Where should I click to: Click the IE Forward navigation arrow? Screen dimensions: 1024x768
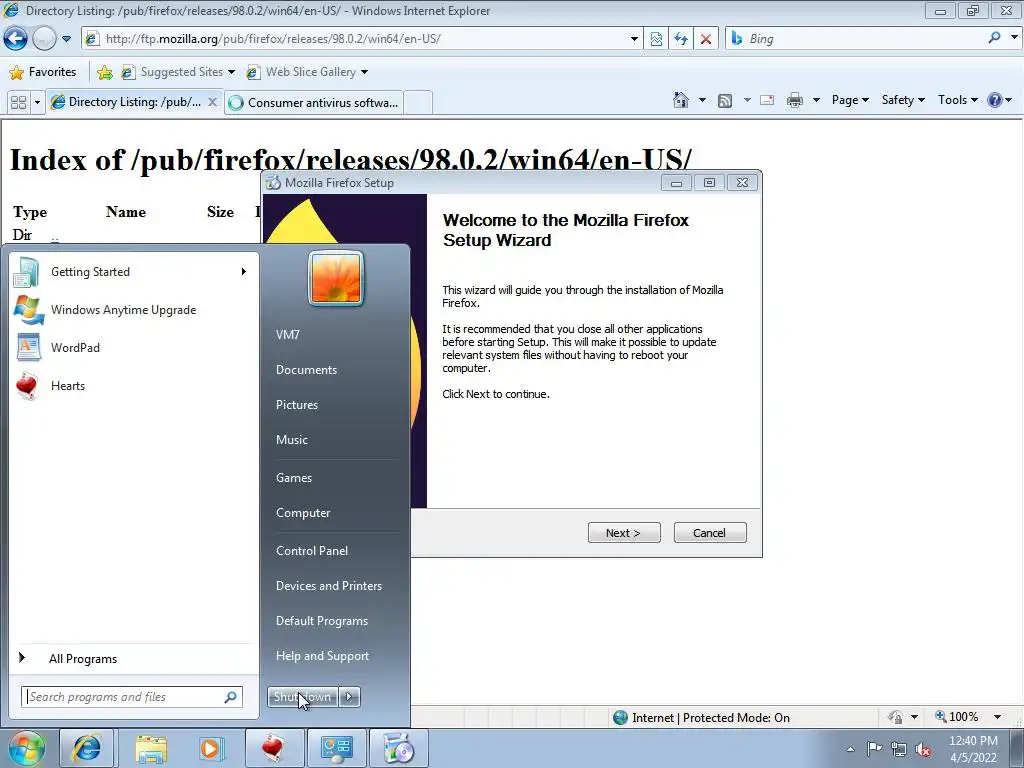click(x=44, y=39)
